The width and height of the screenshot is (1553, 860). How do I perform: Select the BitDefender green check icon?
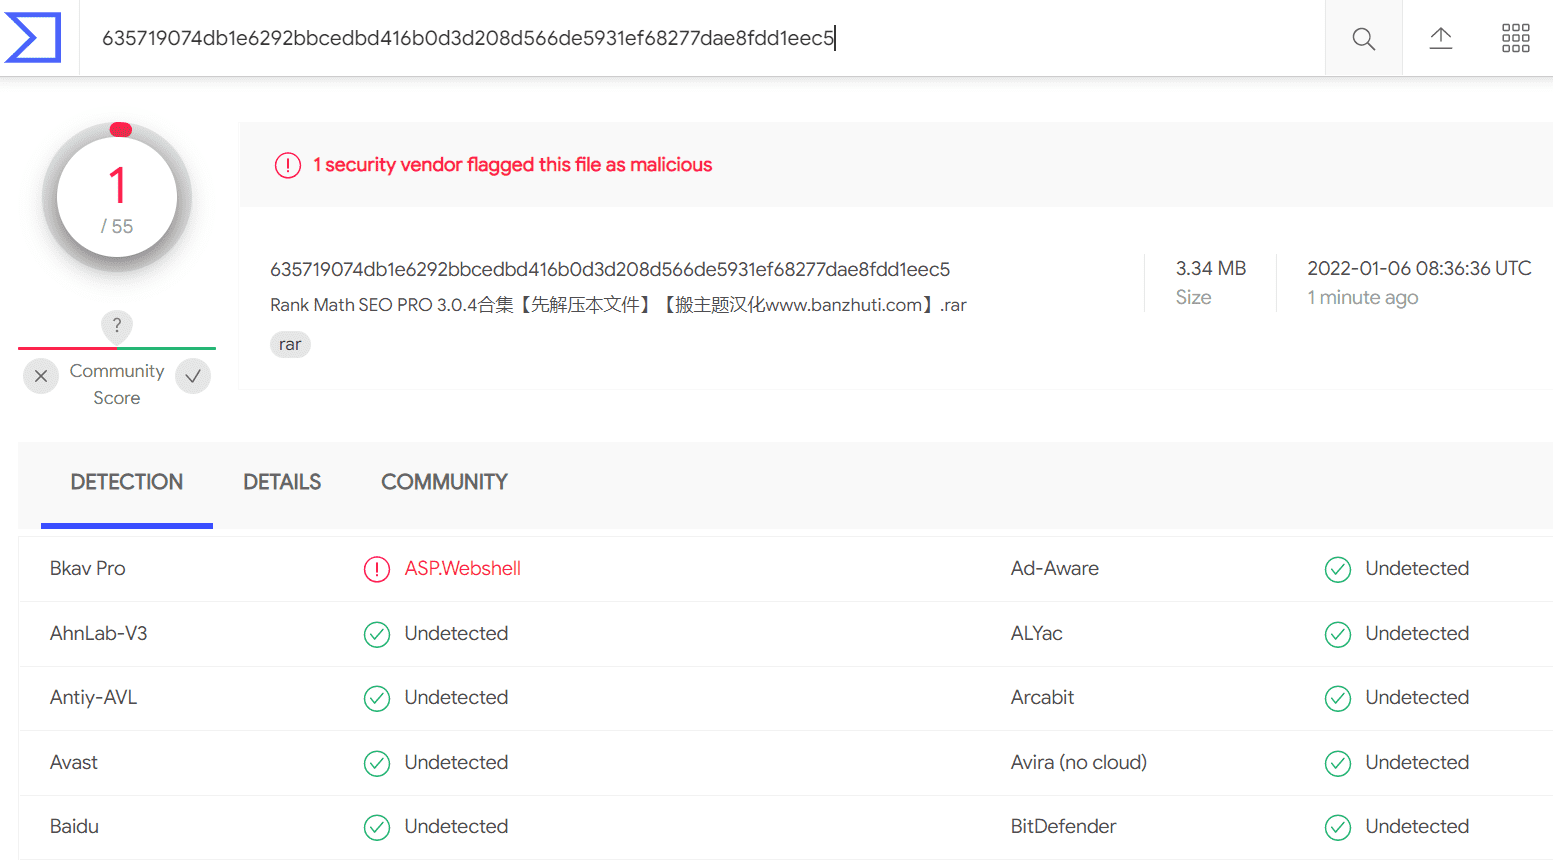(x=1338, y=827)
